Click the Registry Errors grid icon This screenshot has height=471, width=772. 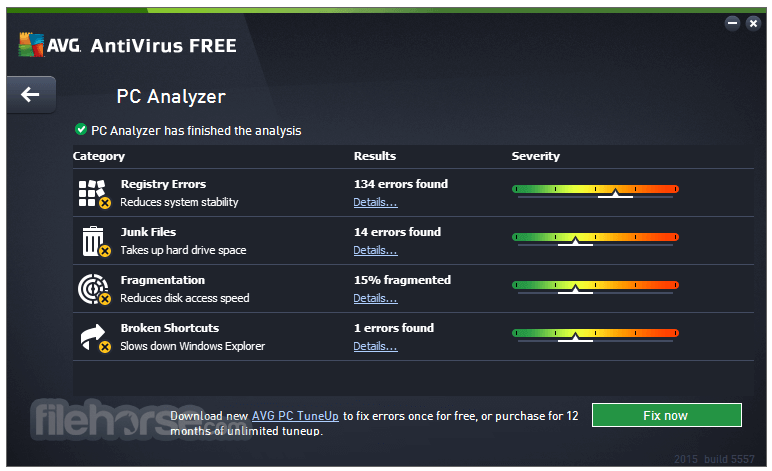[94, 193]
